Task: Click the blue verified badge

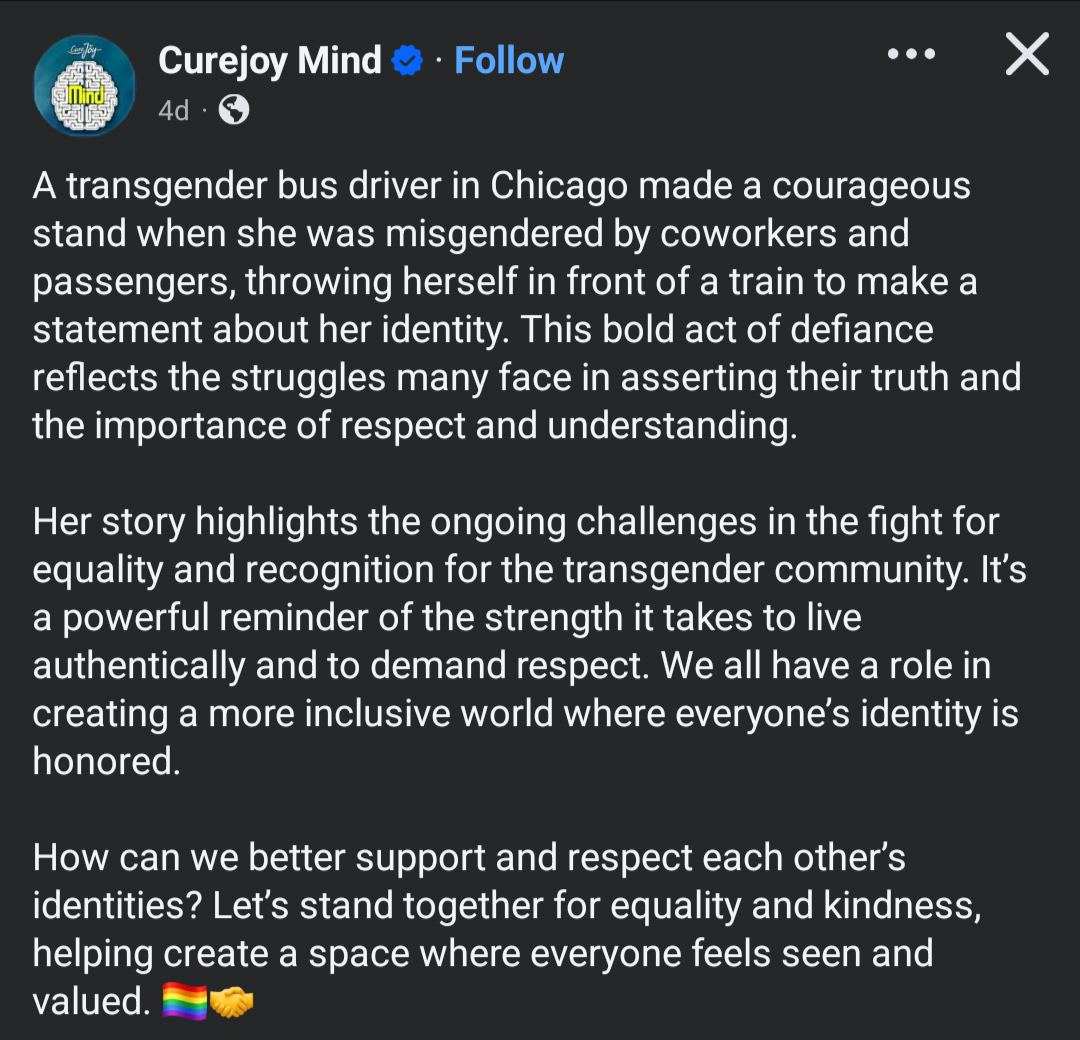Action: point(407,61)
